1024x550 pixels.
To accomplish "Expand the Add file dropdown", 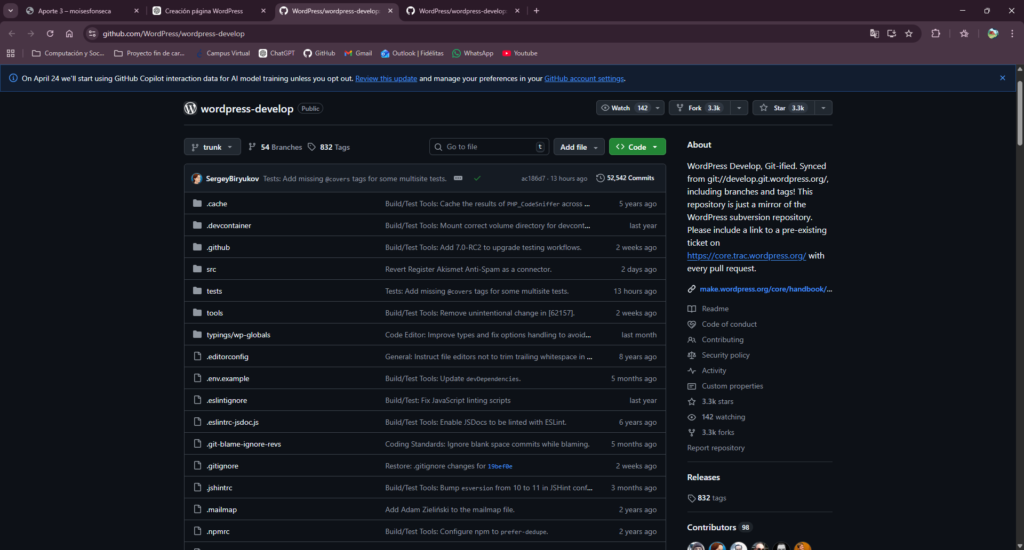I will (579, 147).
